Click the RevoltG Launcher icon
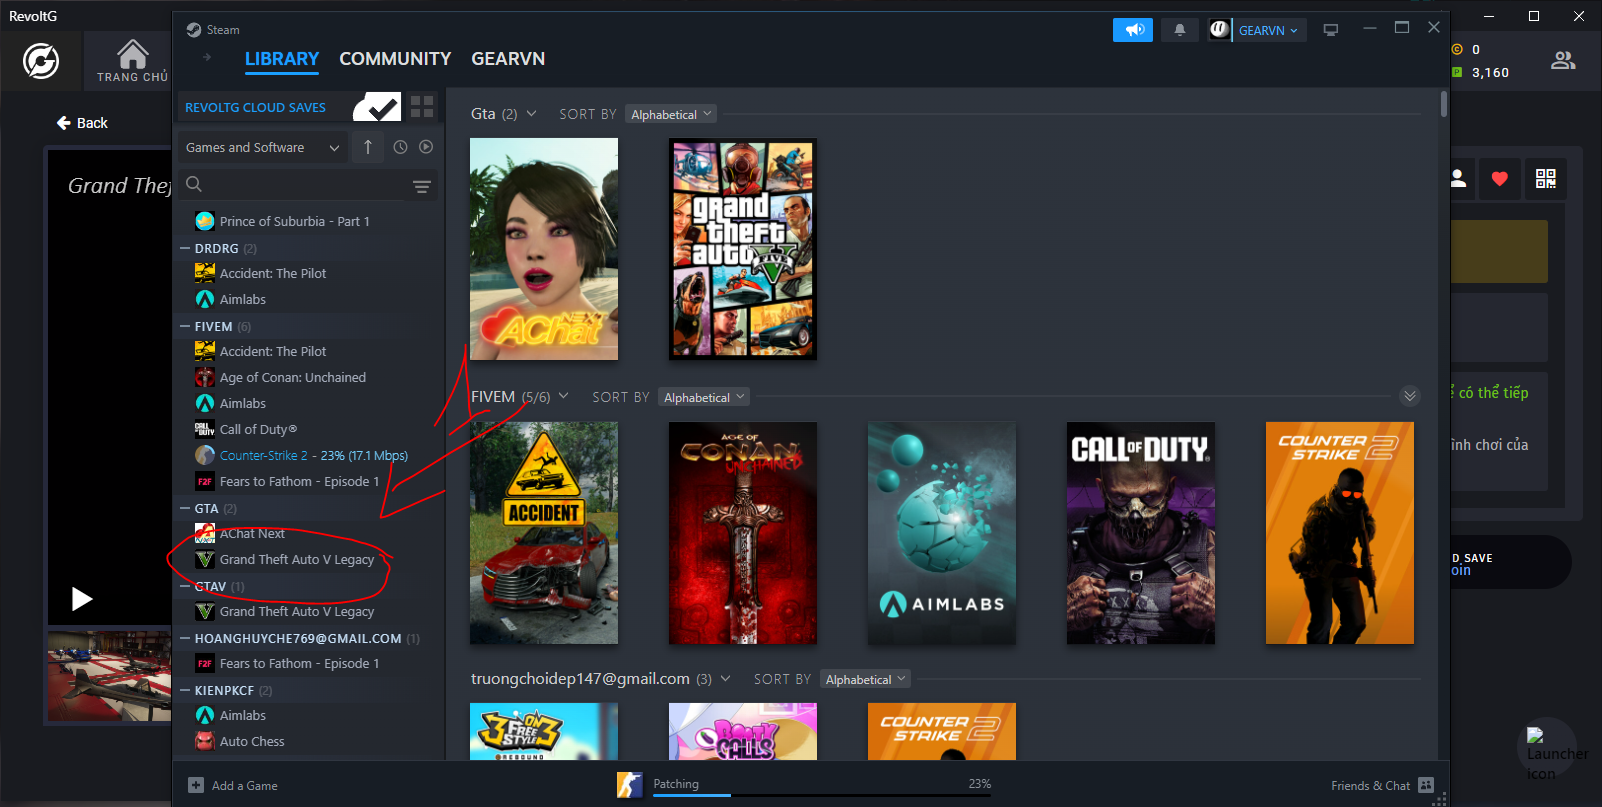 point(1547,750)
